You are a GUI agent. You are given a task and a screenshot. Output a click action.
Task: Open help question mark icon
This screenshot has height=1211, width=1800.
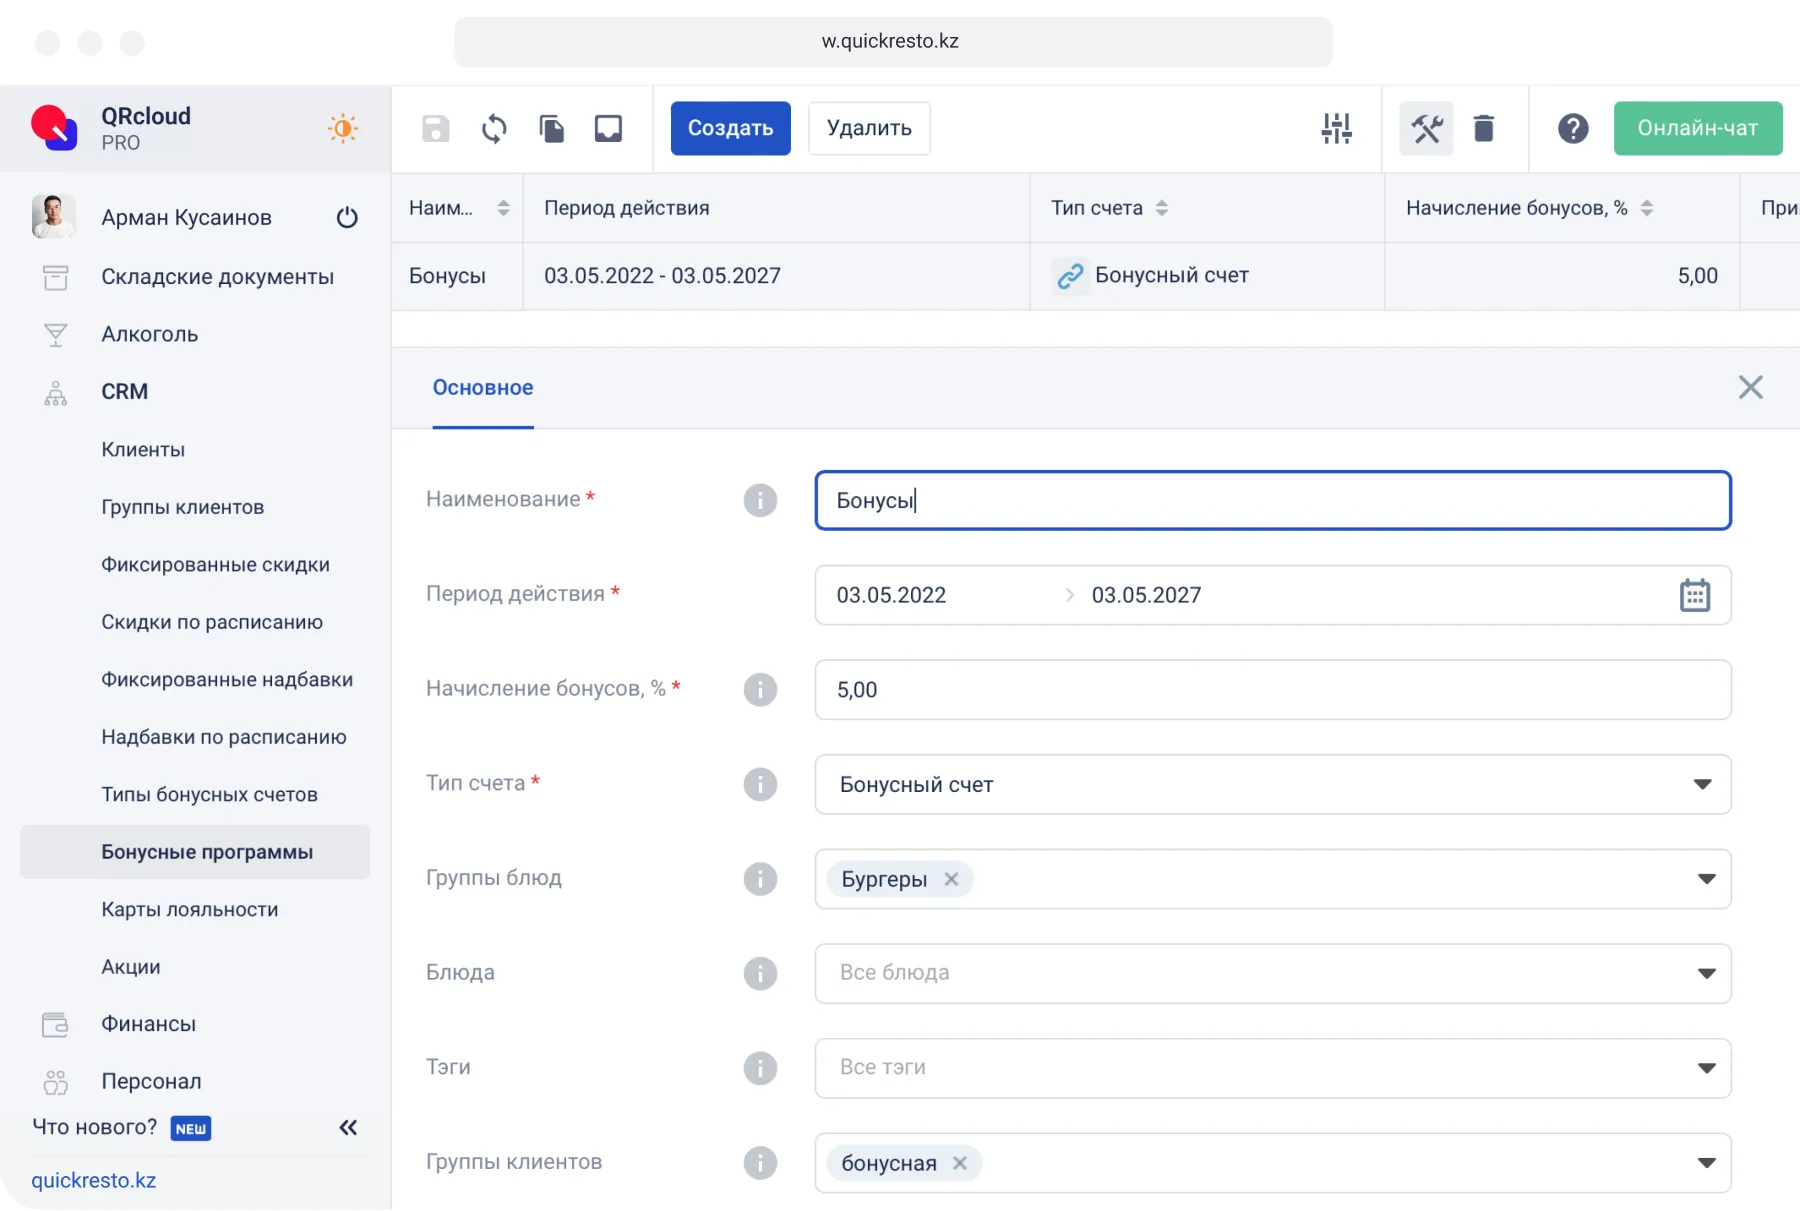1572,128
